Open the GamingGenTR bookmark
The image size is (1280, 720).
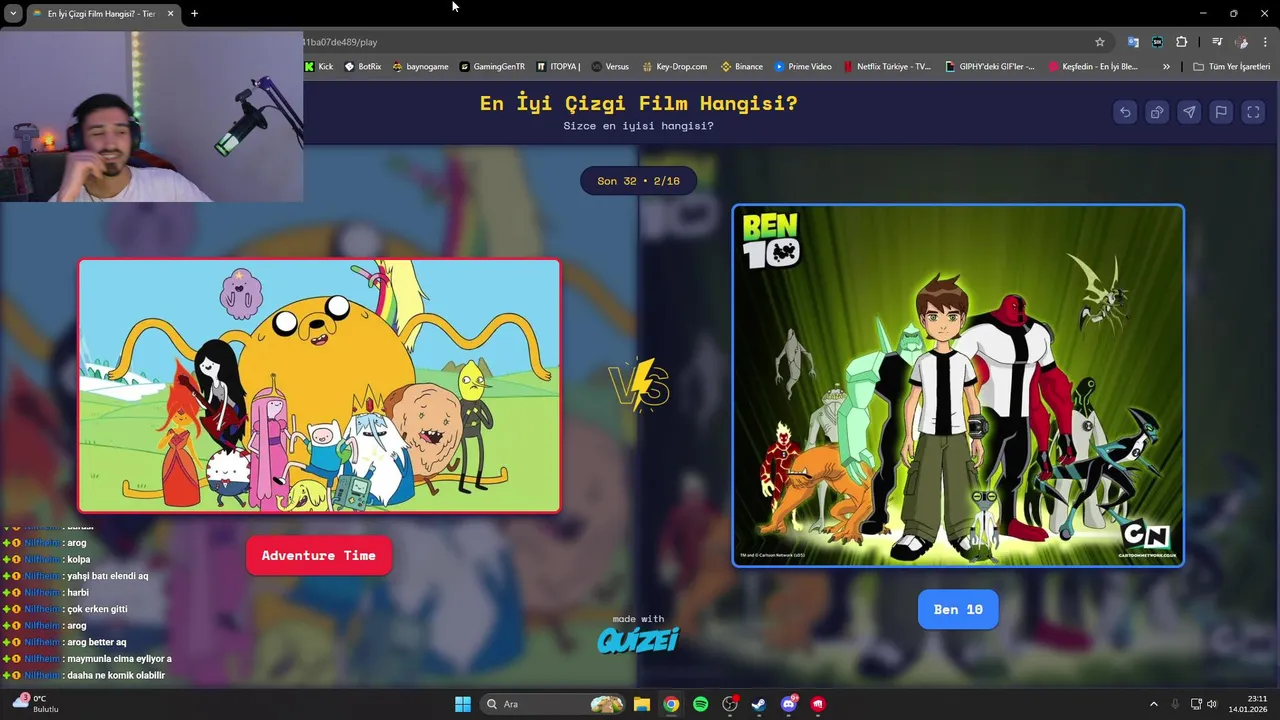pos(492,67)
